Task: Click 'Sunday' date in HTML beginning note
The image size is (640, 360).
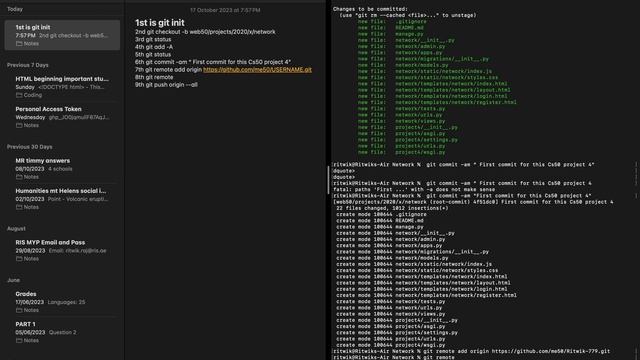Action: (x=25, y=87)
